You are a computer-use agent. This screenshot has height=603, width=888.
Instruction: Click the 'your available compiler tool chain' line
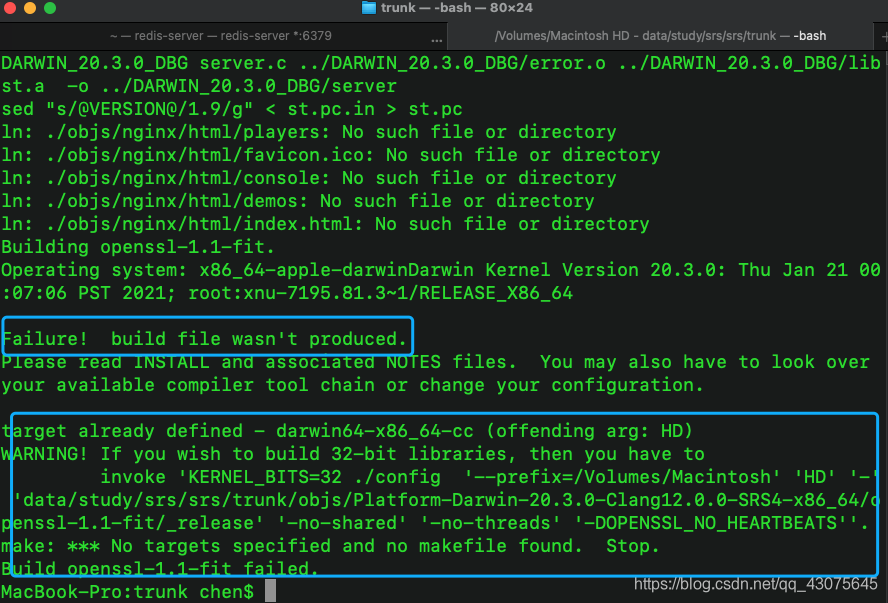click(352, 385)
